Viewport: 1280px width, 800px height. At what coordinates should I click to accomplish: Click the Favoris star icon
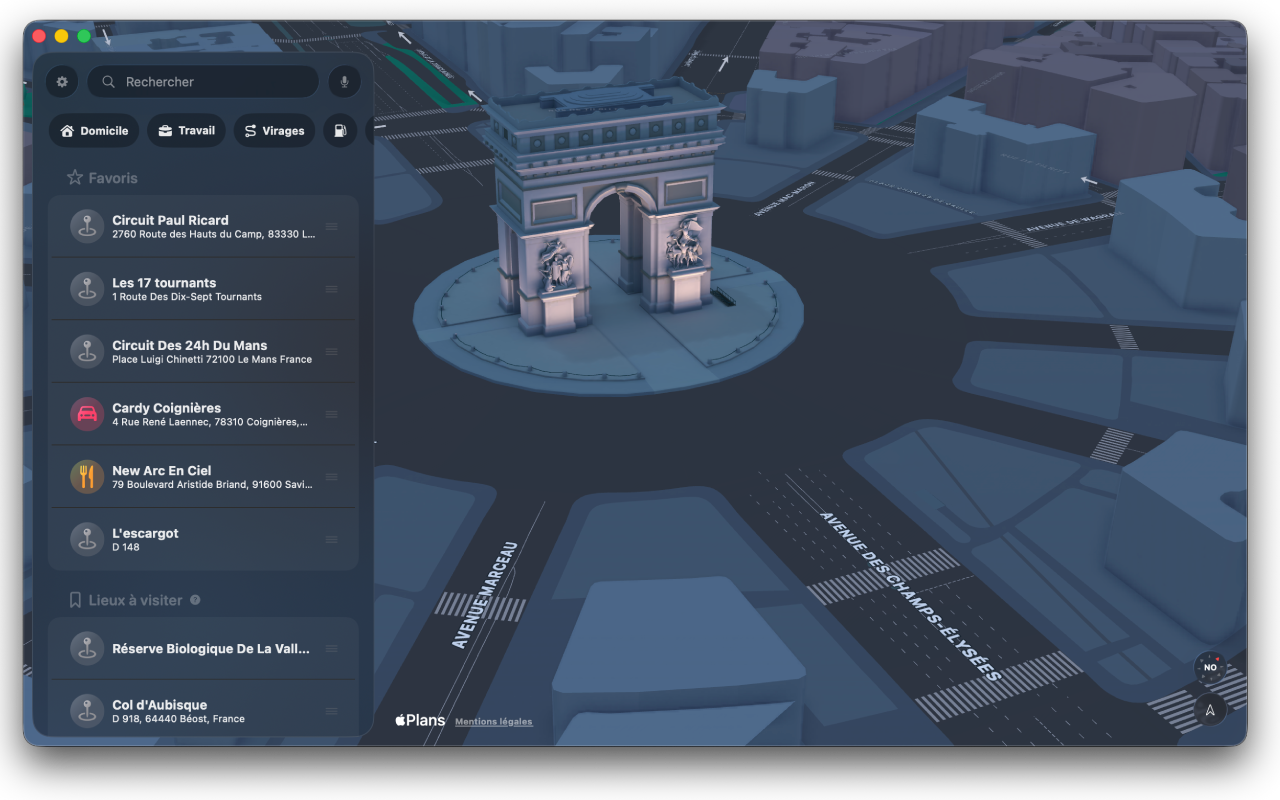[x=75, y=178]
